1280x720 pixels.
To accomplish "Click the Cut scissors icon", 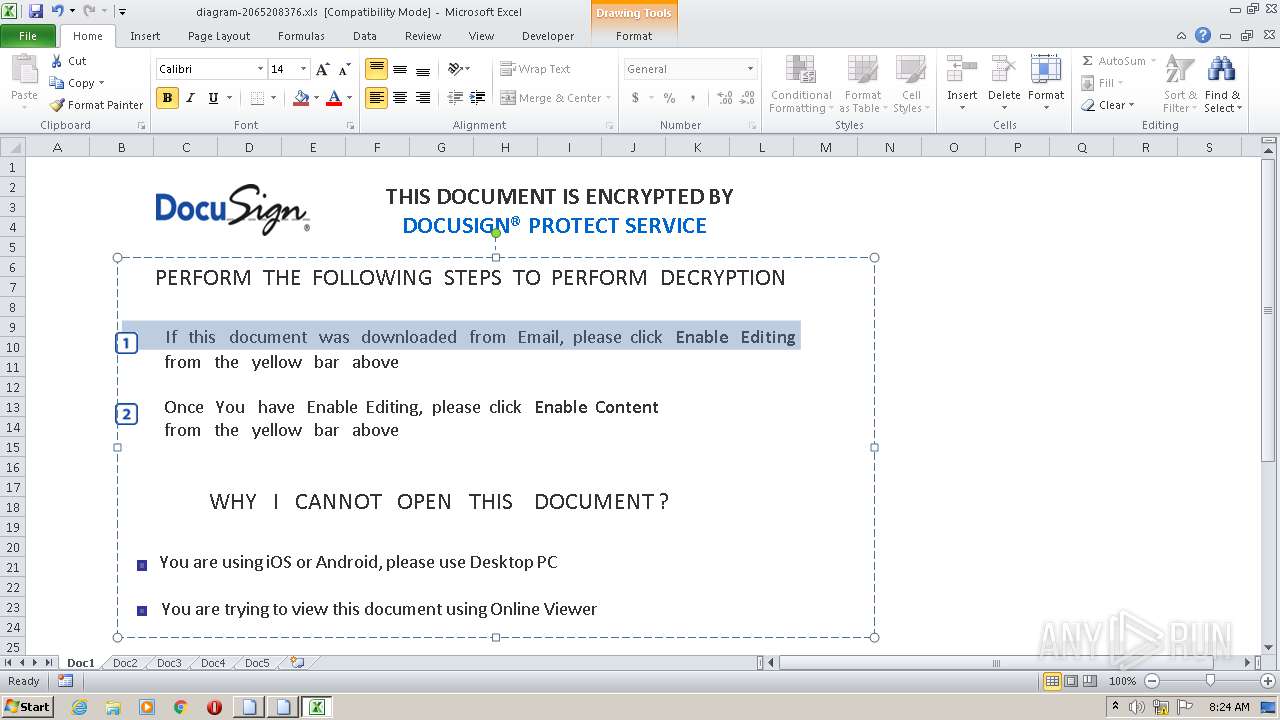I will (x=56, y=61).
